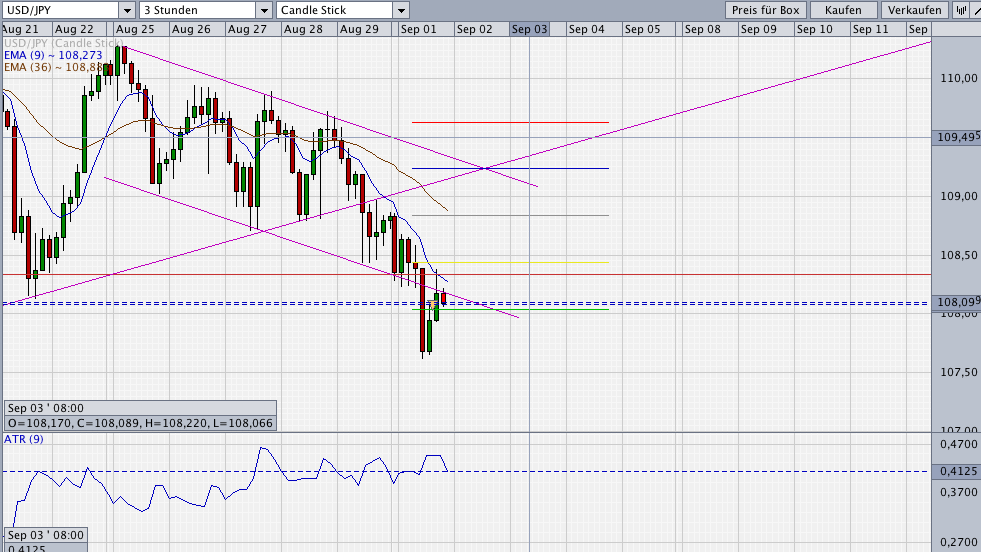This screenshot has width=981, height=552.
Task: Select the ATR (9) indicator label
Action: [24, 439]
